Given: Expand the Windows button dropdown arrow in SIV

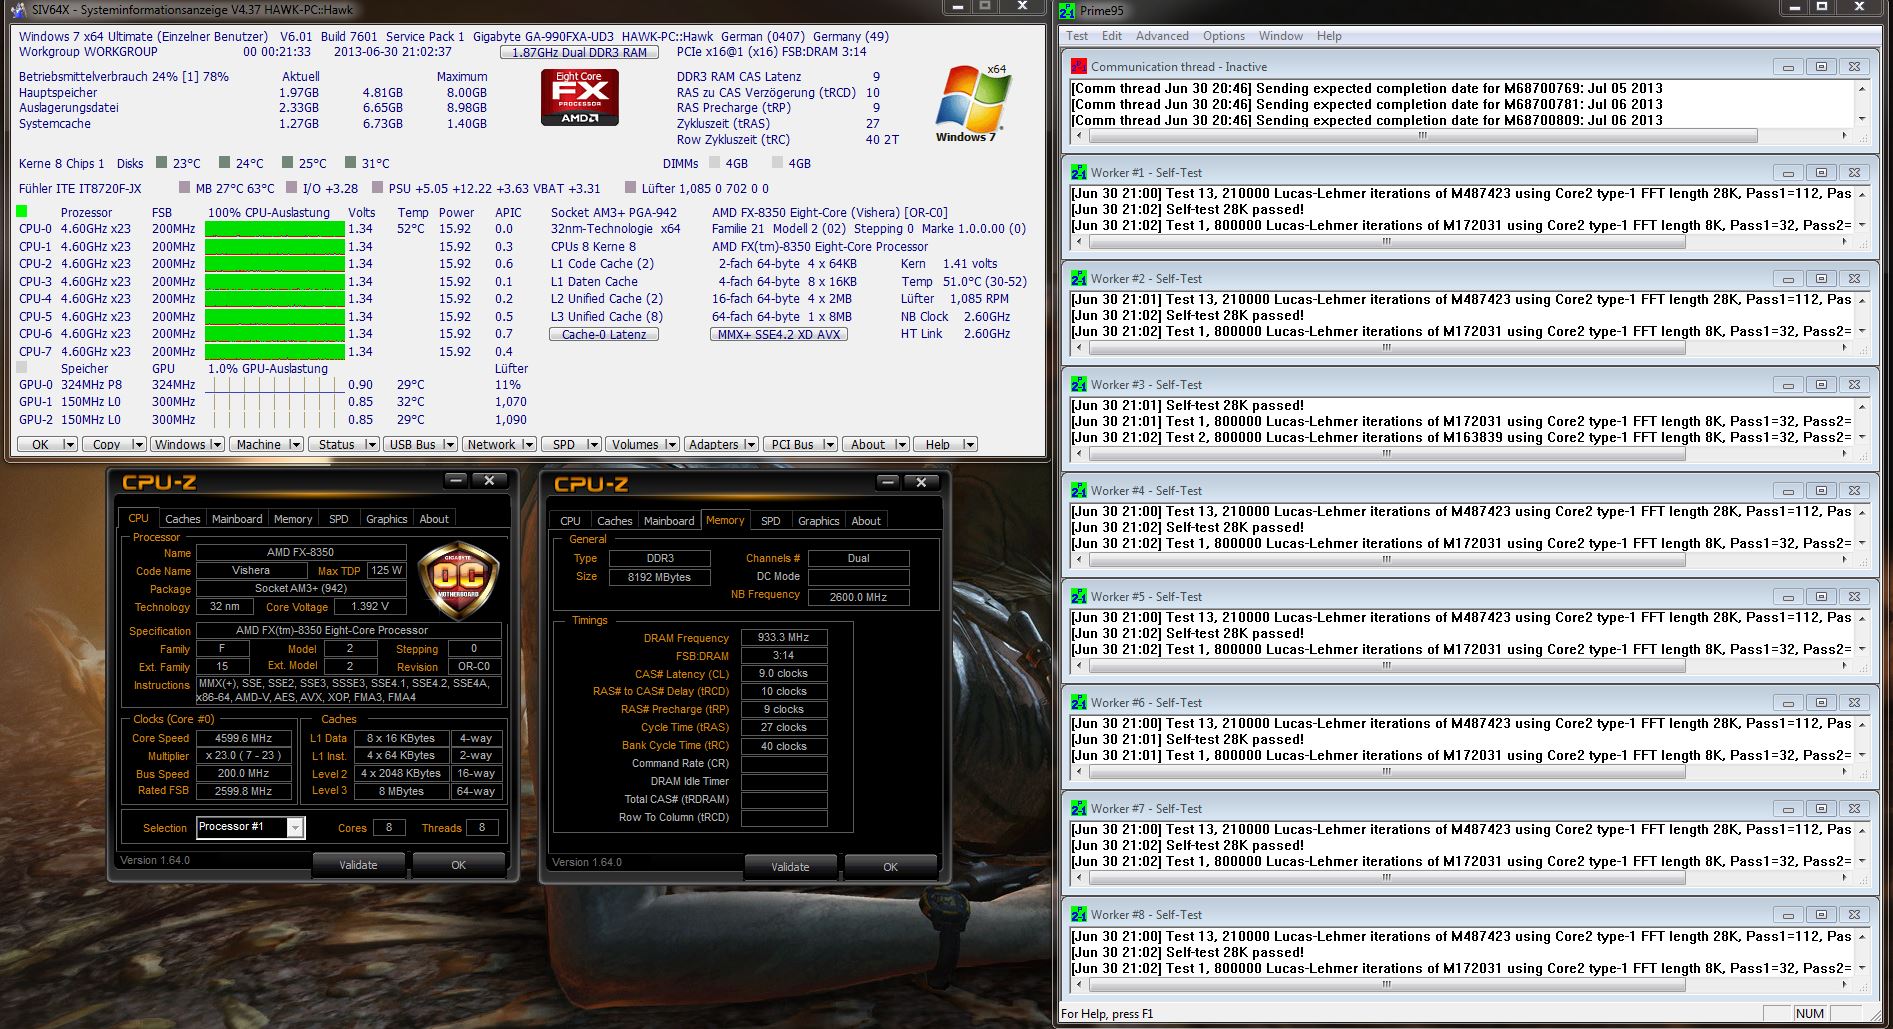Looking at the screenshot, I should coord(217,444).
